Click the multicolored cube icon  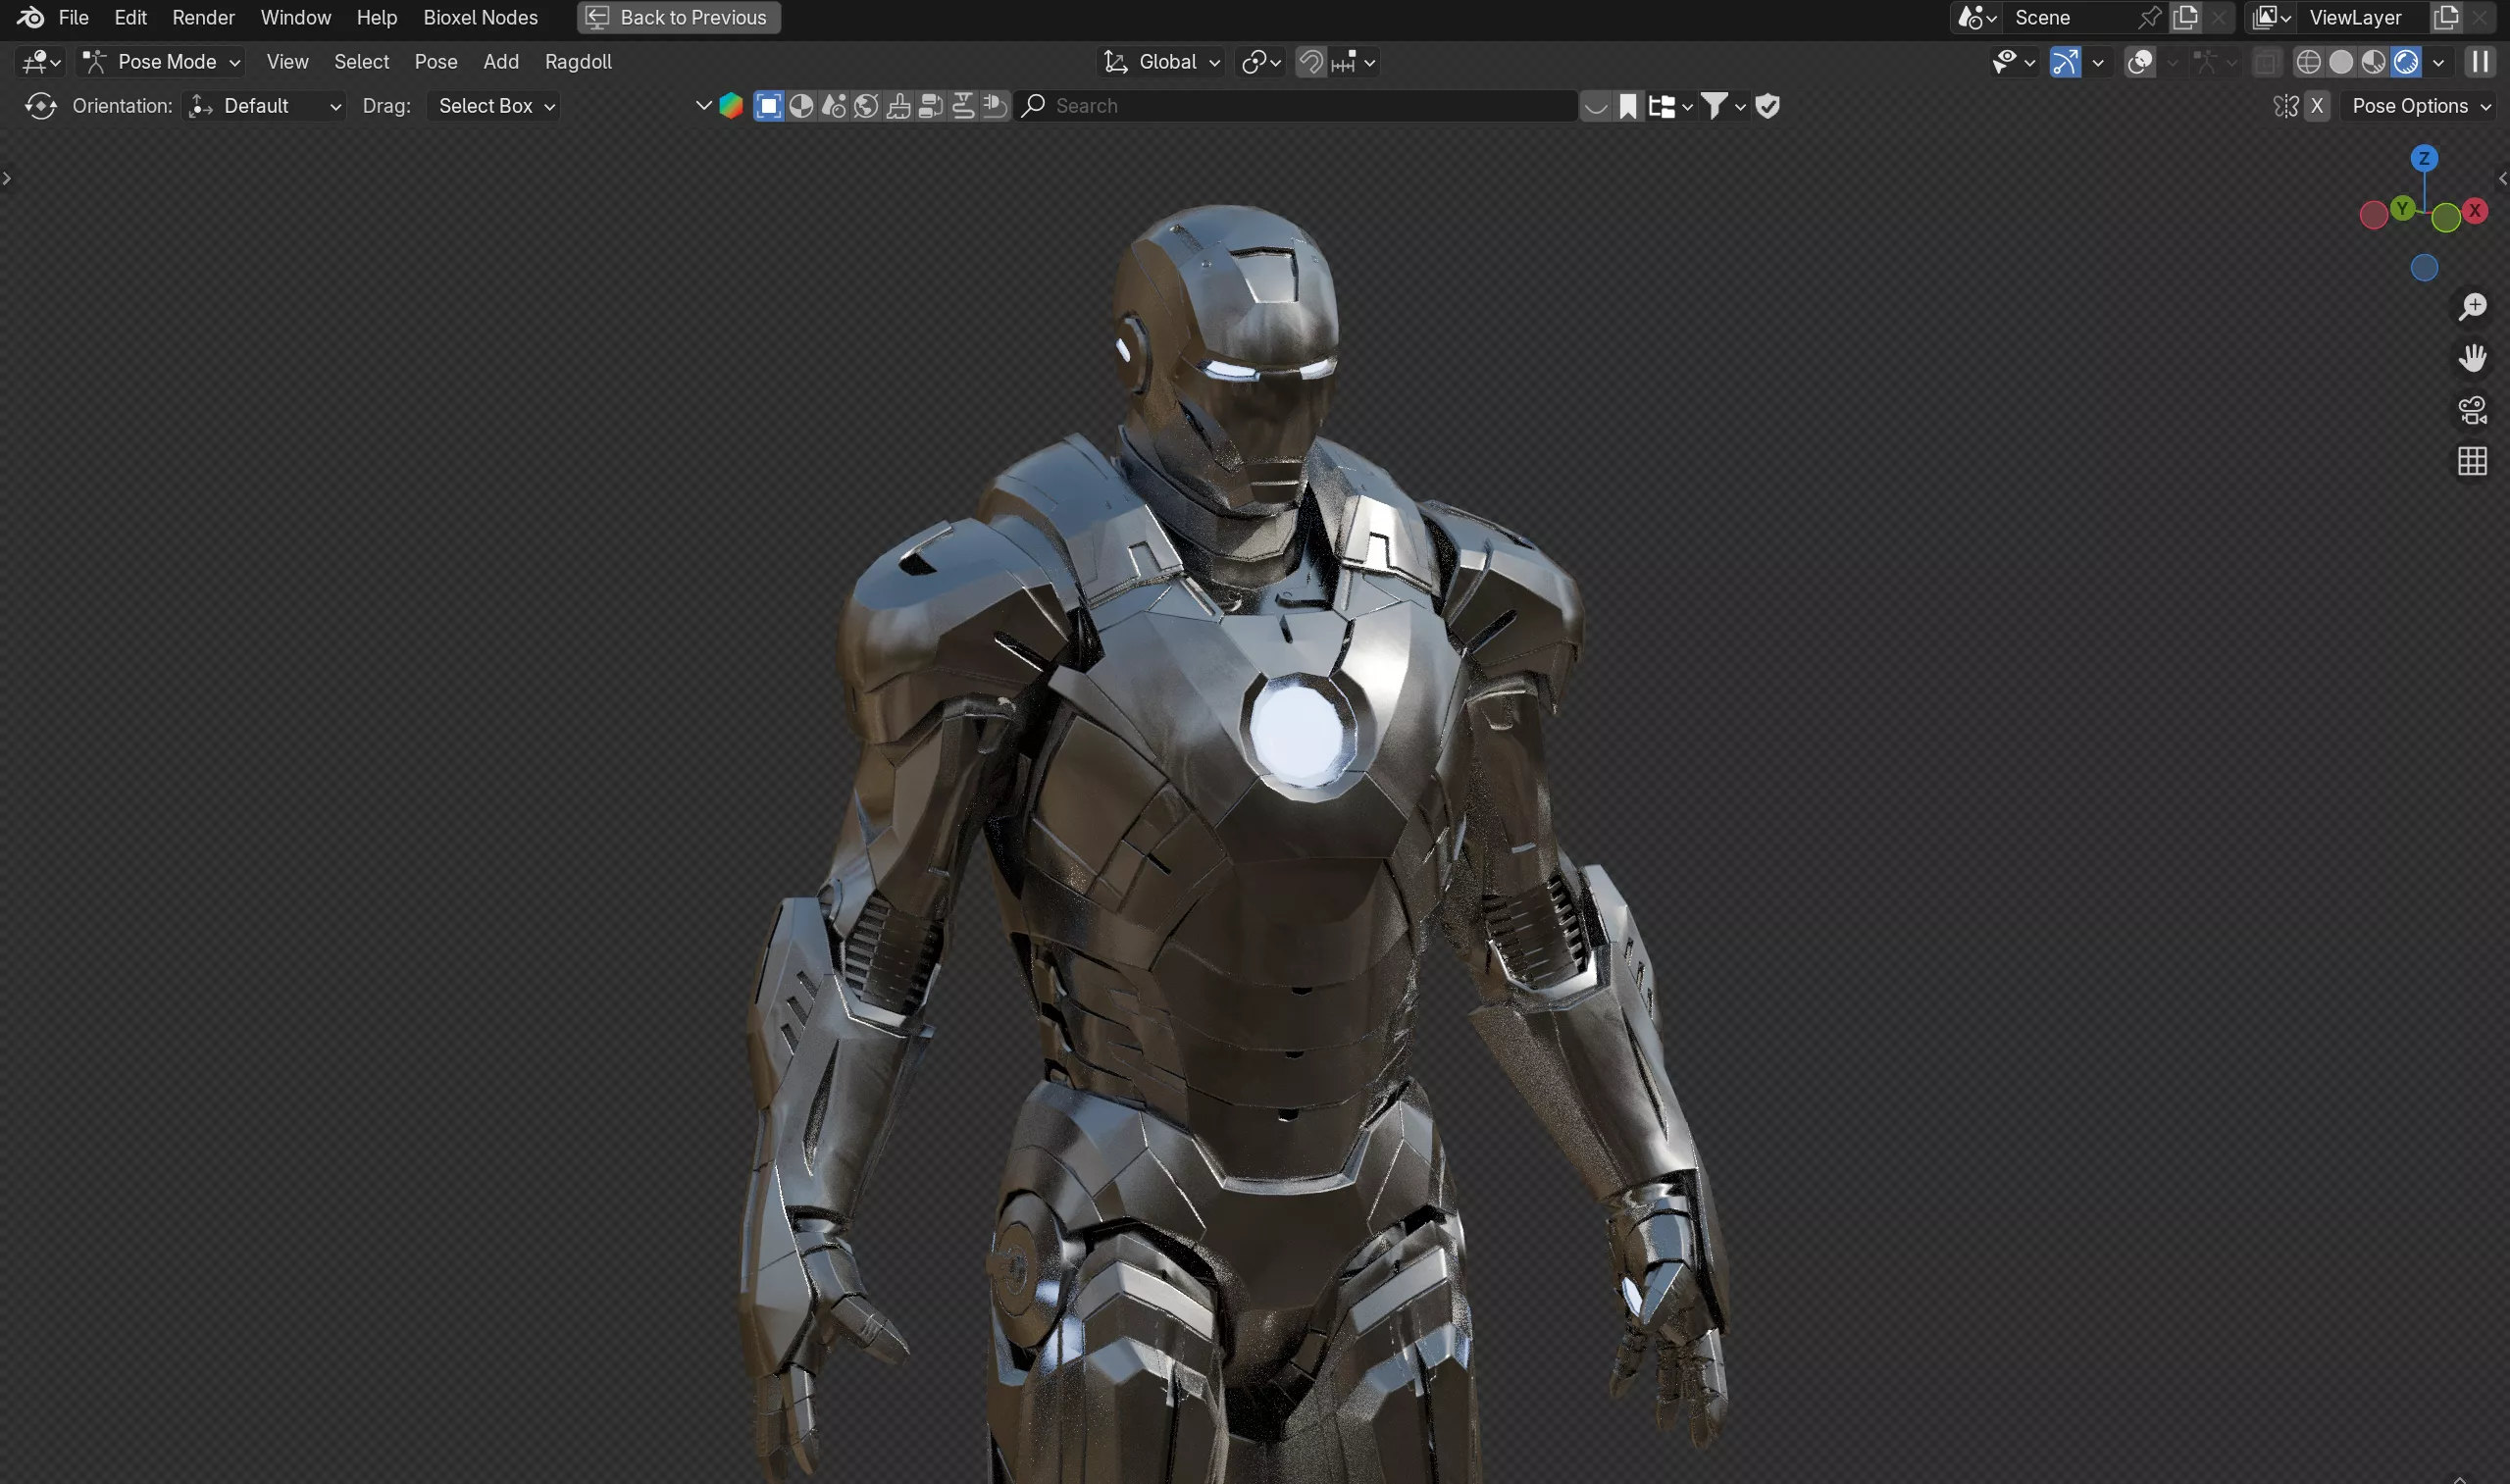point(731,106)
